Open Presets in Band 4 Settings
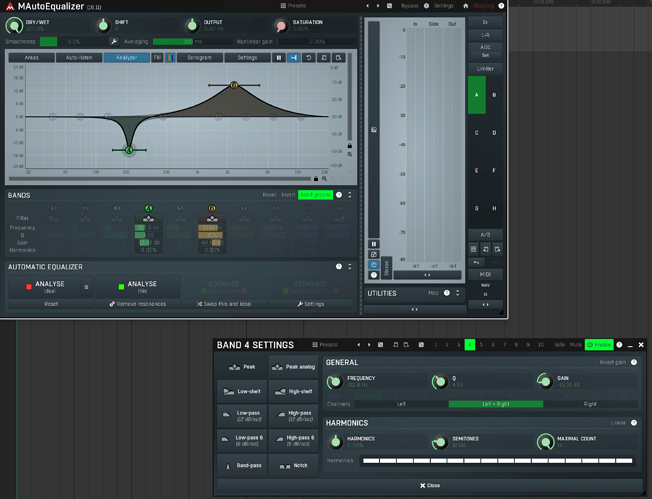The height and width of the screenshot is (499, 652). click(x=325, y=345)
